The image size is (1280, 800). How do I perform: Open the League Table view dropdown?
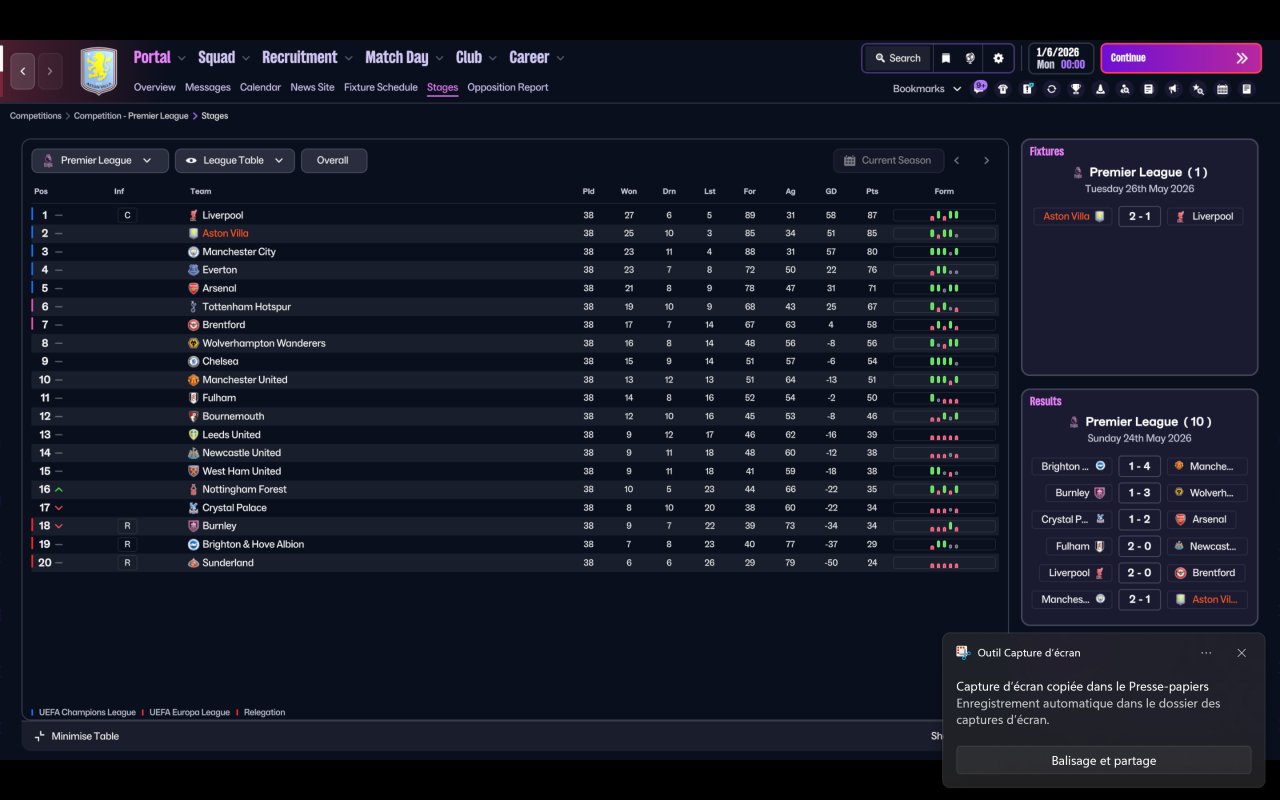235,160
